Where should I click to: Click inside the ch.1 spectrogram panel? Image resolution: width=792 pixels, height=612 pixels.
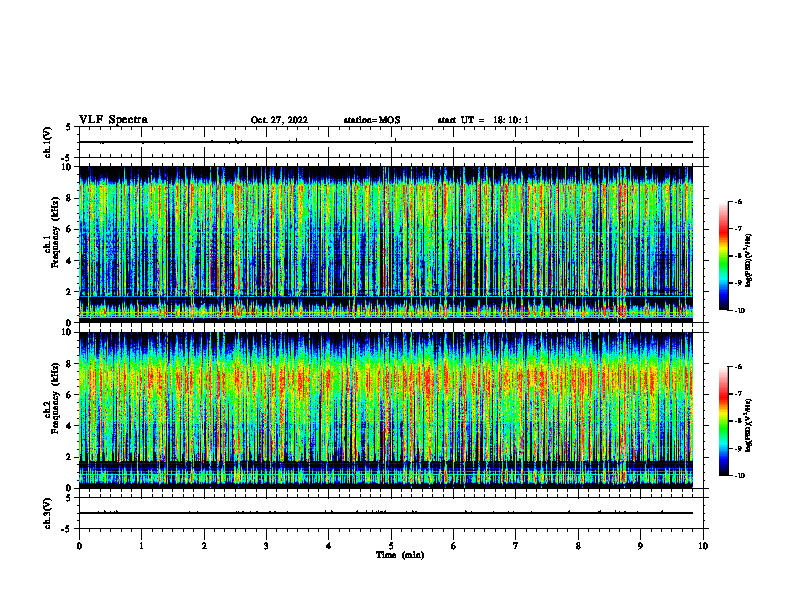point(386,244)
